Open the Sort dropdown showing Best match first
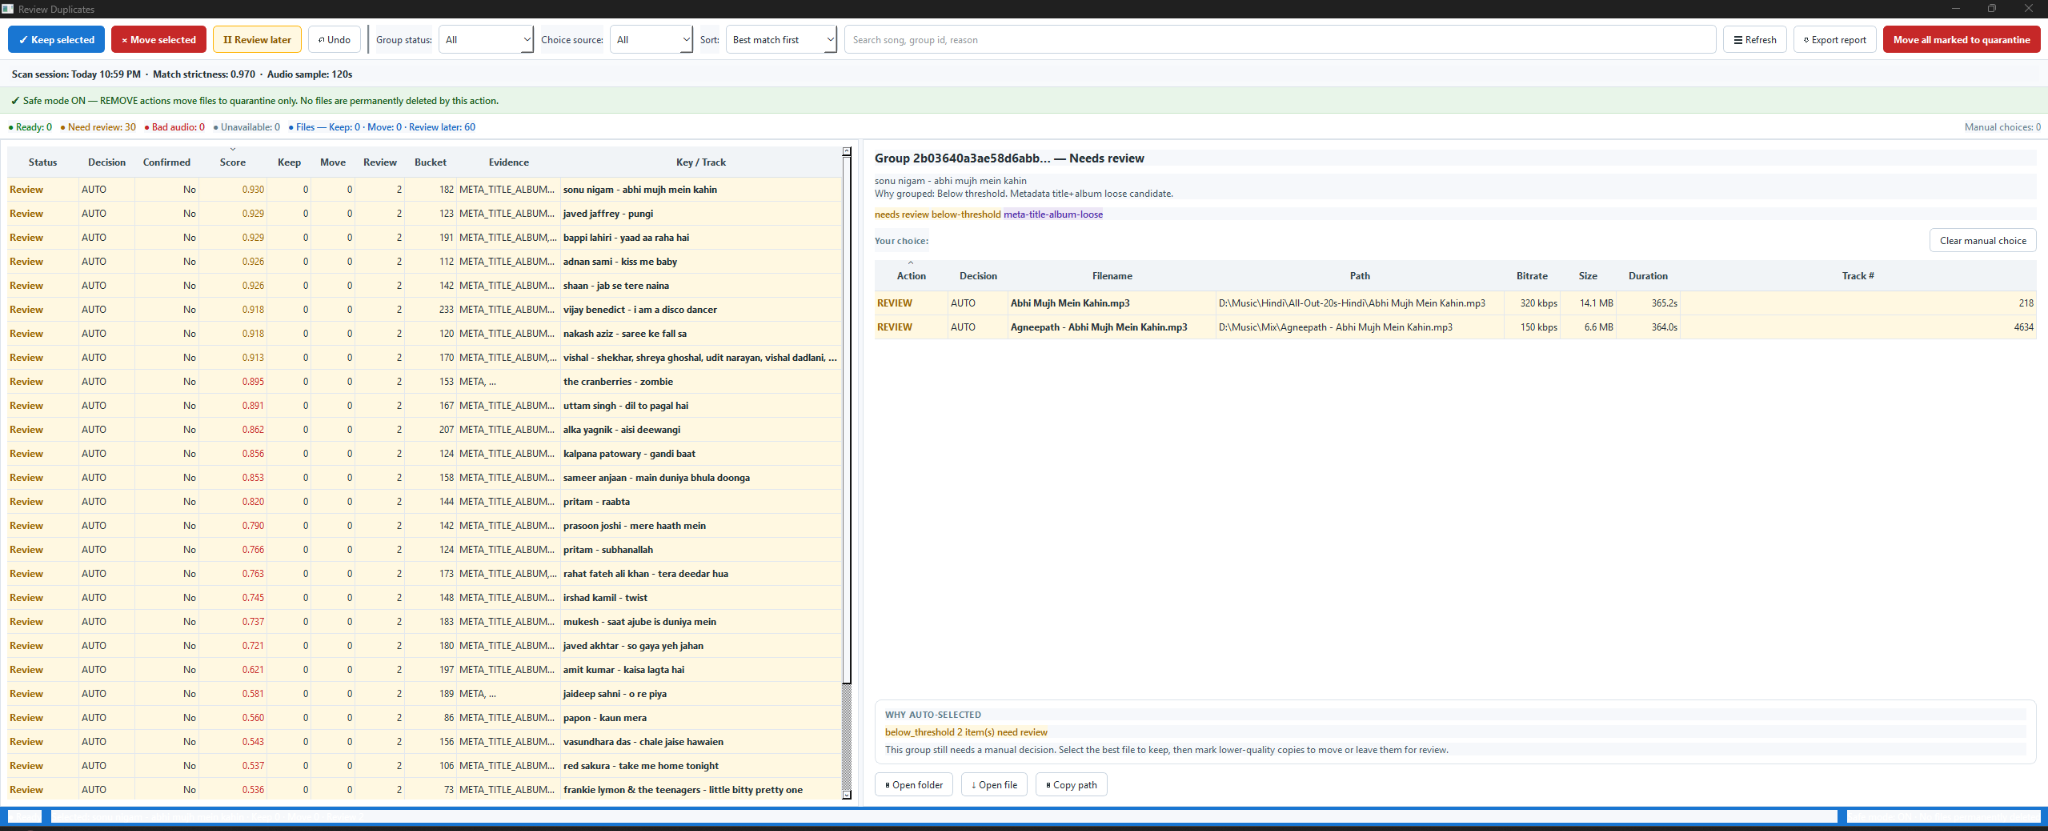 point(781,40)
